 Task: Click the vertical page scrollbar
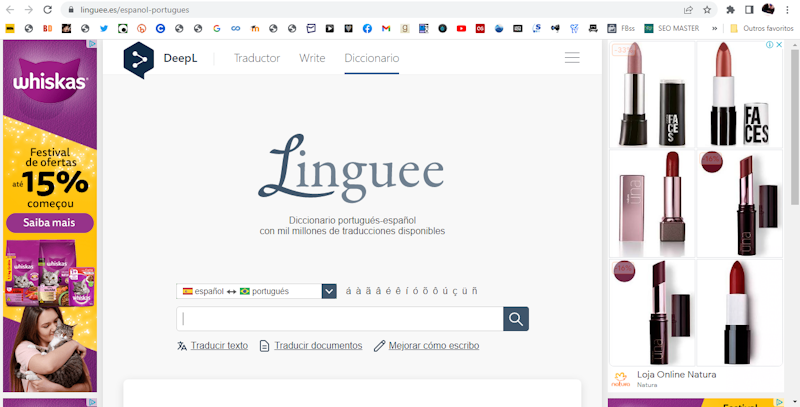pyautogui.click(x=795, y=128)
